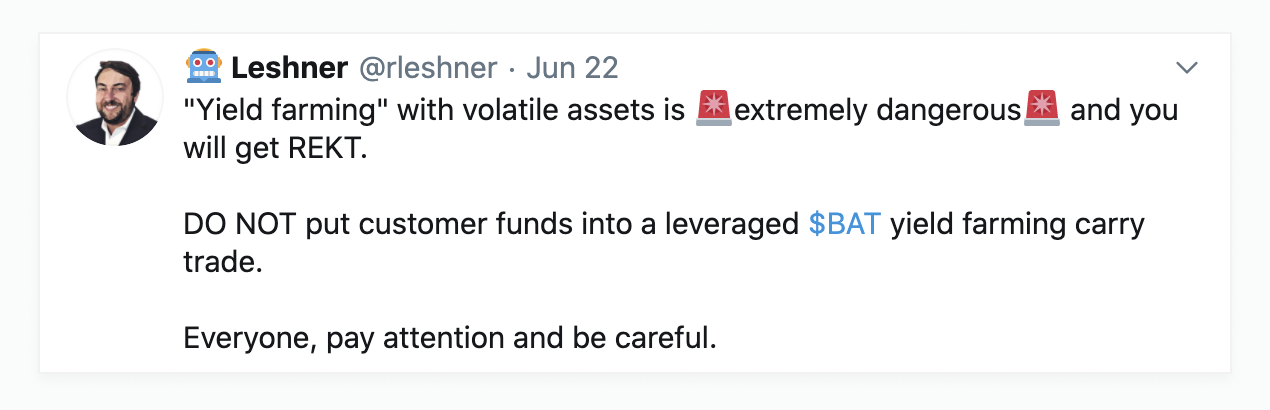The height and width of the screenshot is (410, 1270).
Task: Select the quoted "Yield farming" phrase
Action: (x=285, y=110)
